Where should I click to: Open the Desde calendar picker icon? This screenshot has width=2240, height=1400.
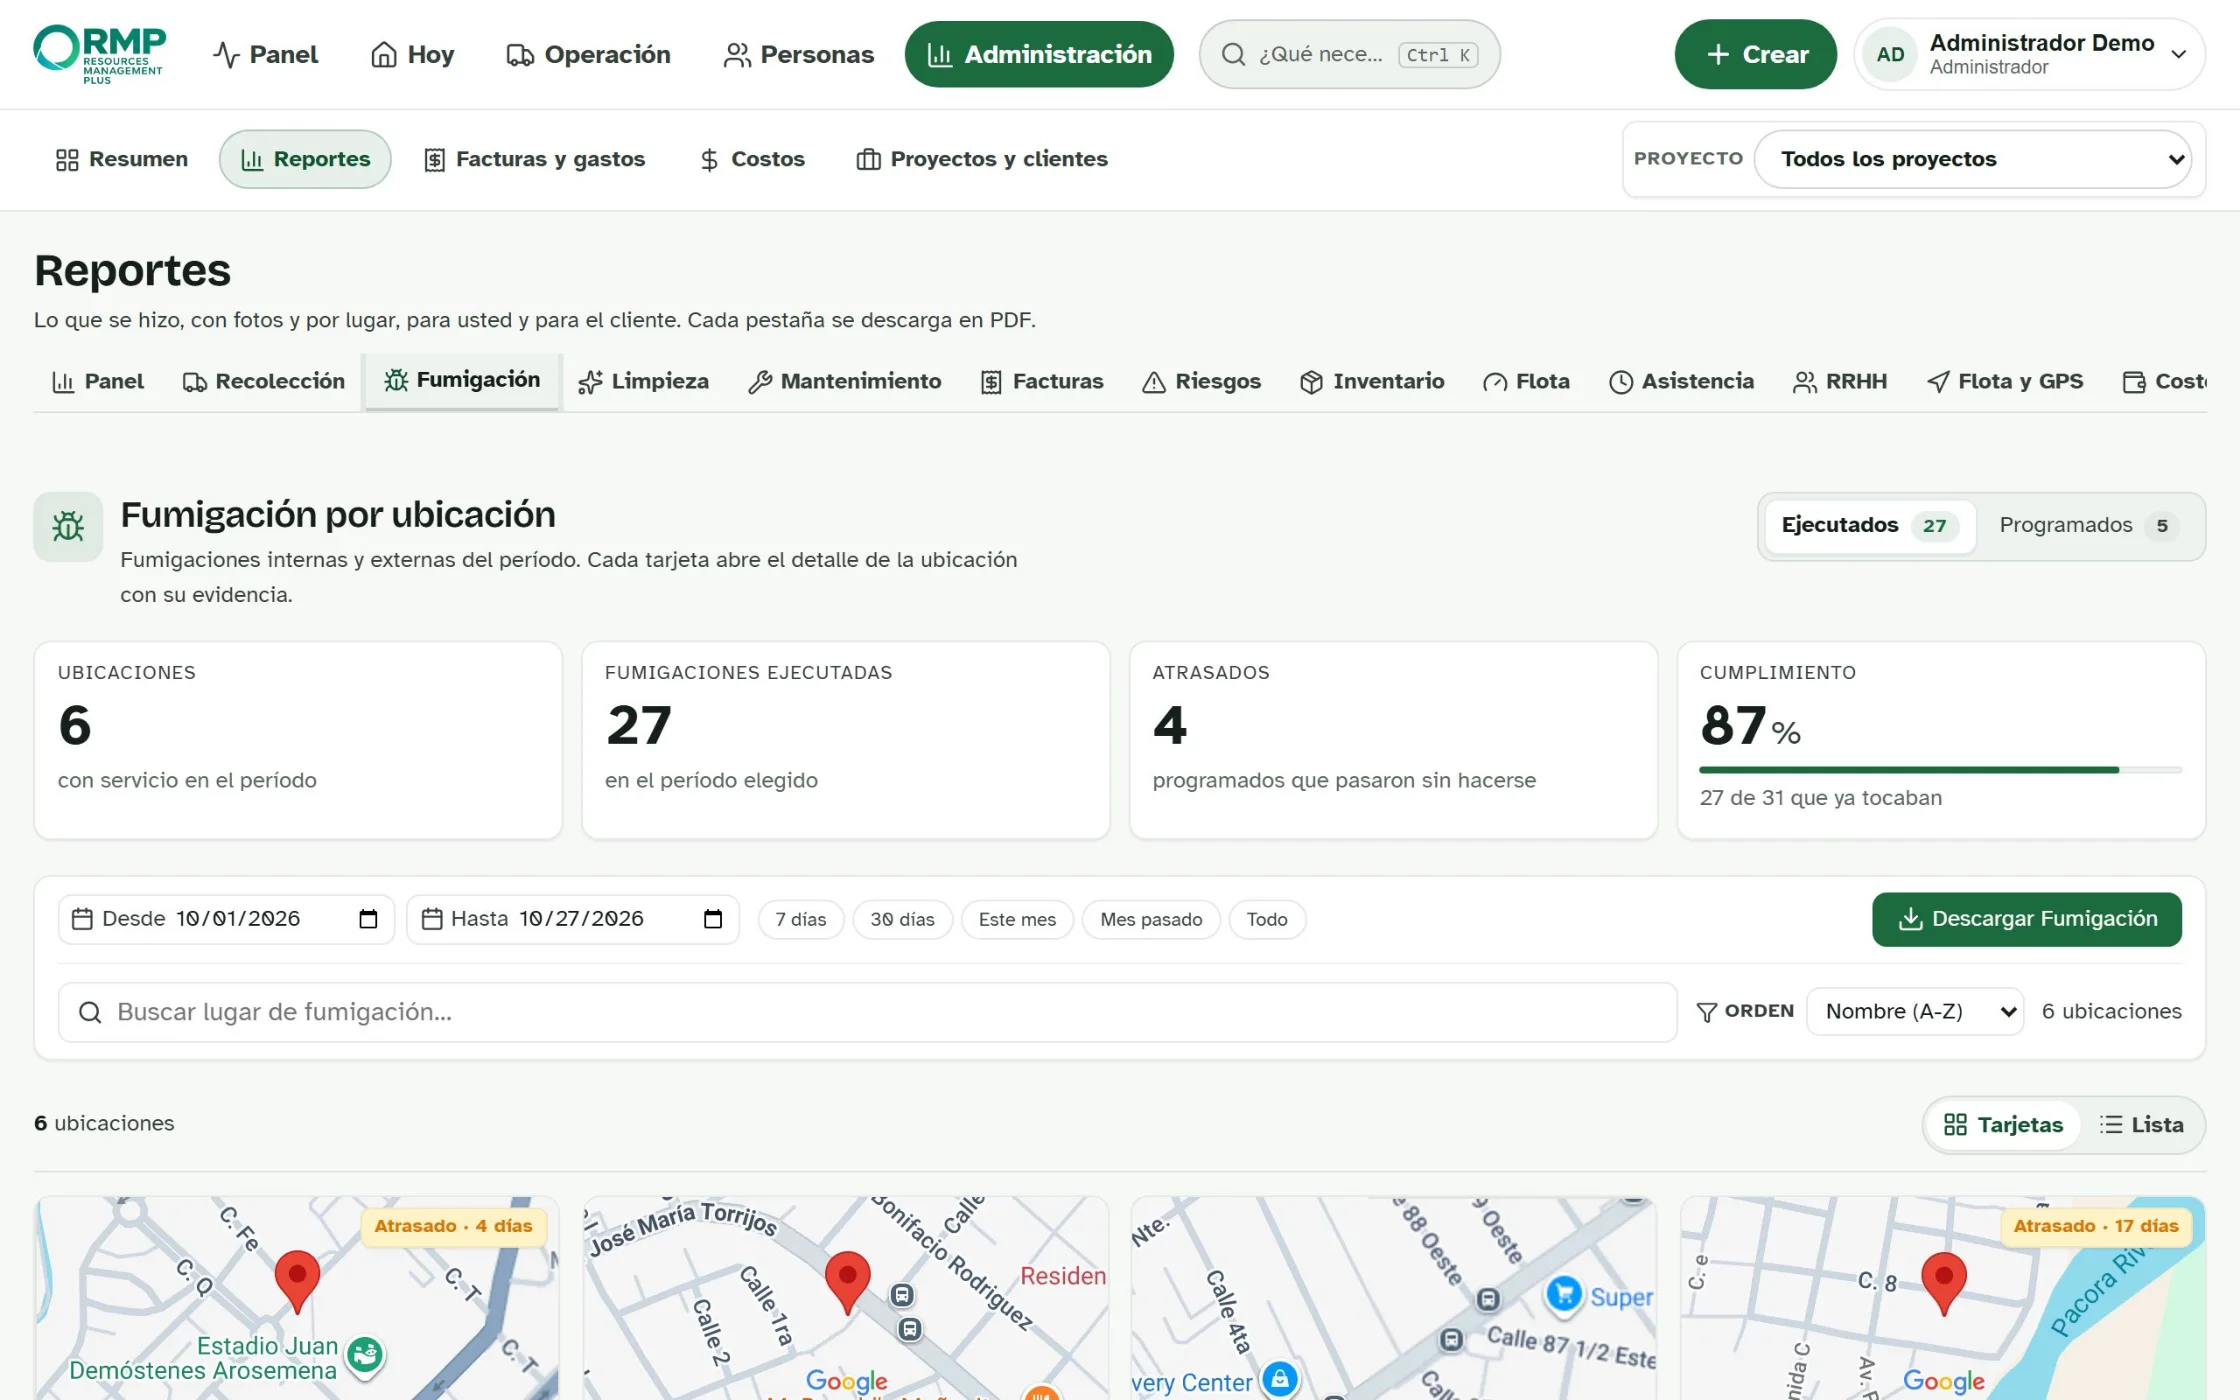(x=368, y=919)
